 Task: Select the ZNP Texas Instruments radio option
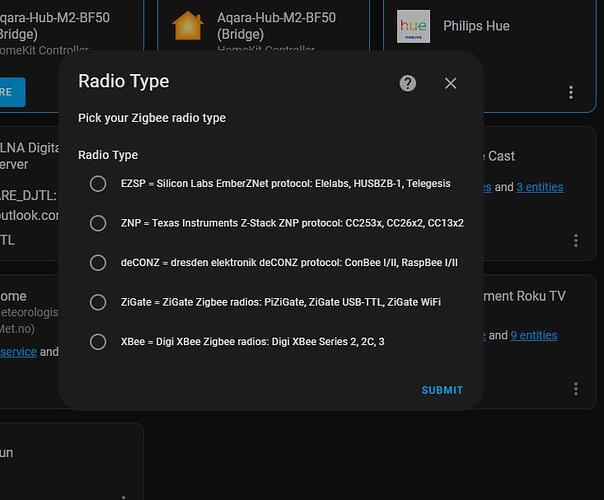(x=98, y=223)
